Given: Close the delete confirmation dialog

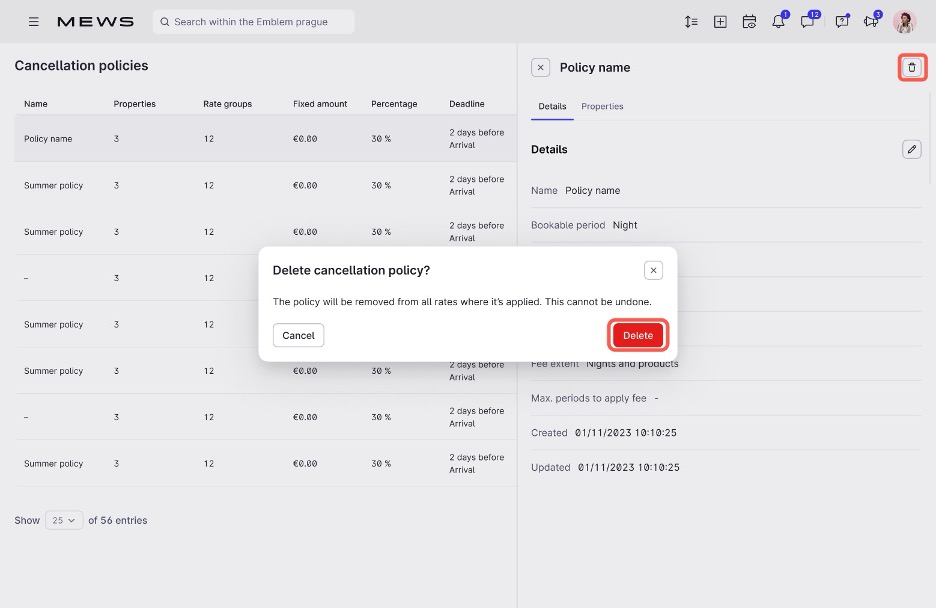Looking at the screenshot, I should pyautogui.click(x=654, y=270).
